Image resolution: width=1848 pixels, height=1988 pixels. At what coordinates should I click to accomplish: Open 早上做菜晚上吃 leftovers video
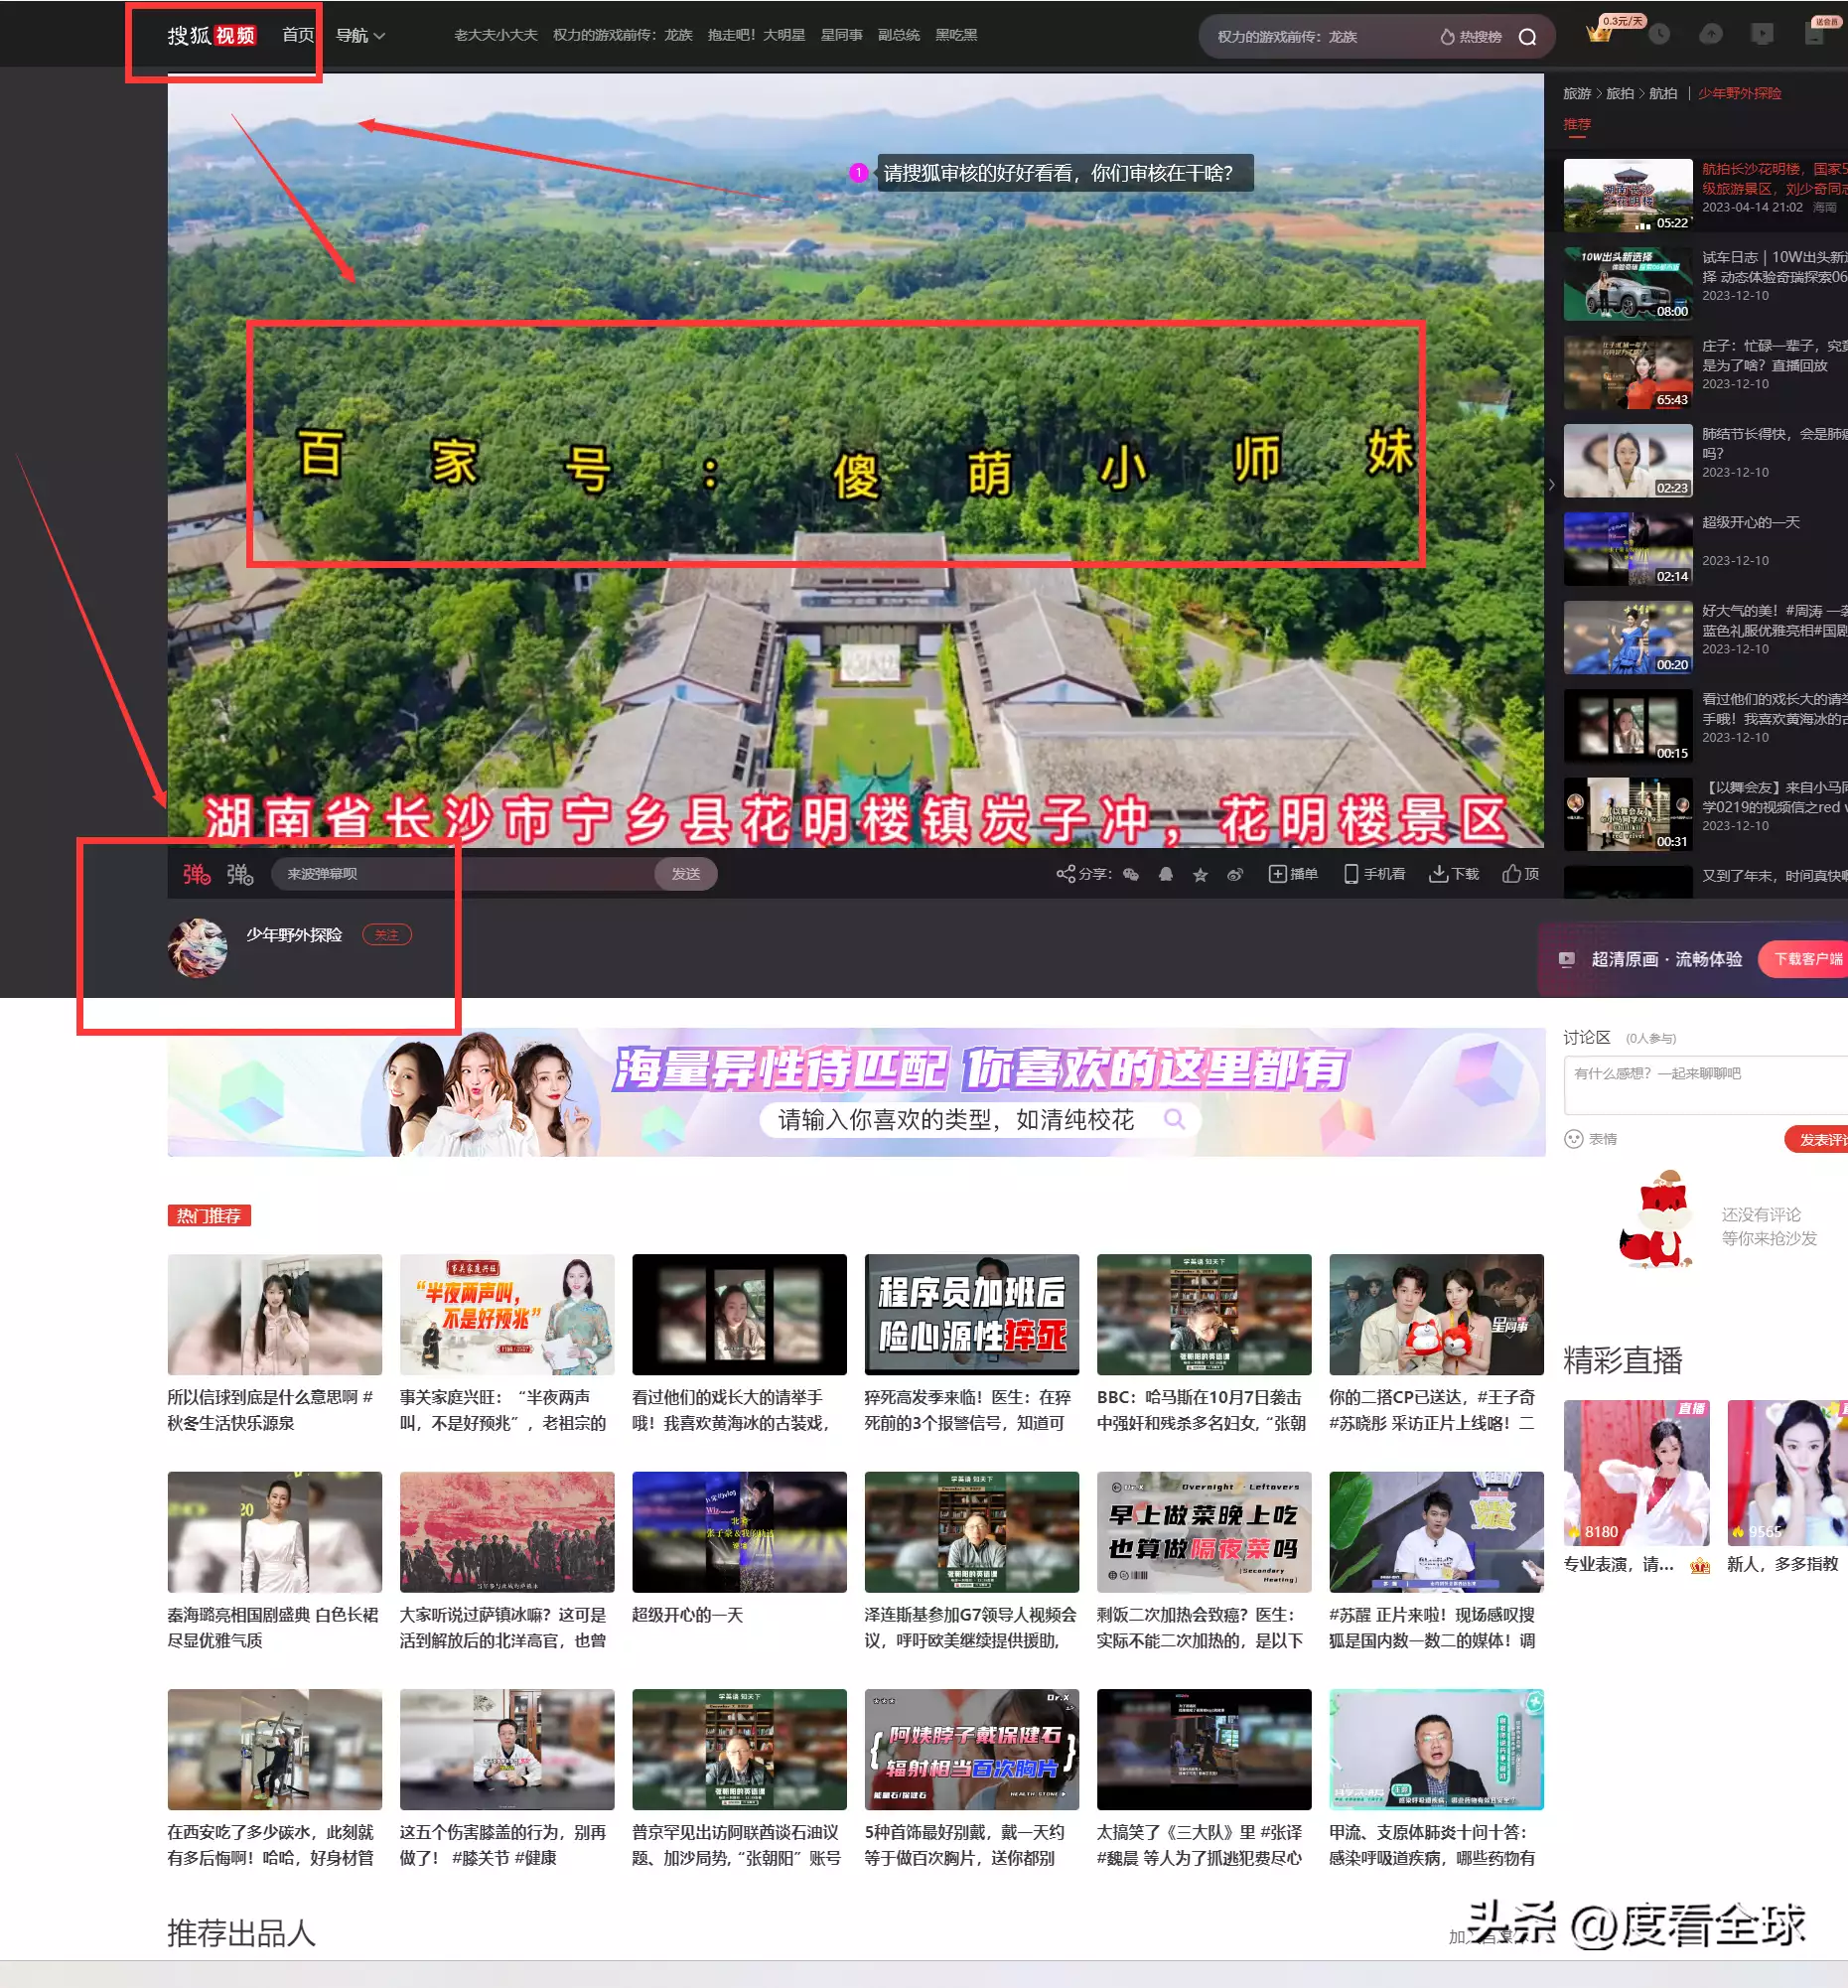[1203, 1531]
